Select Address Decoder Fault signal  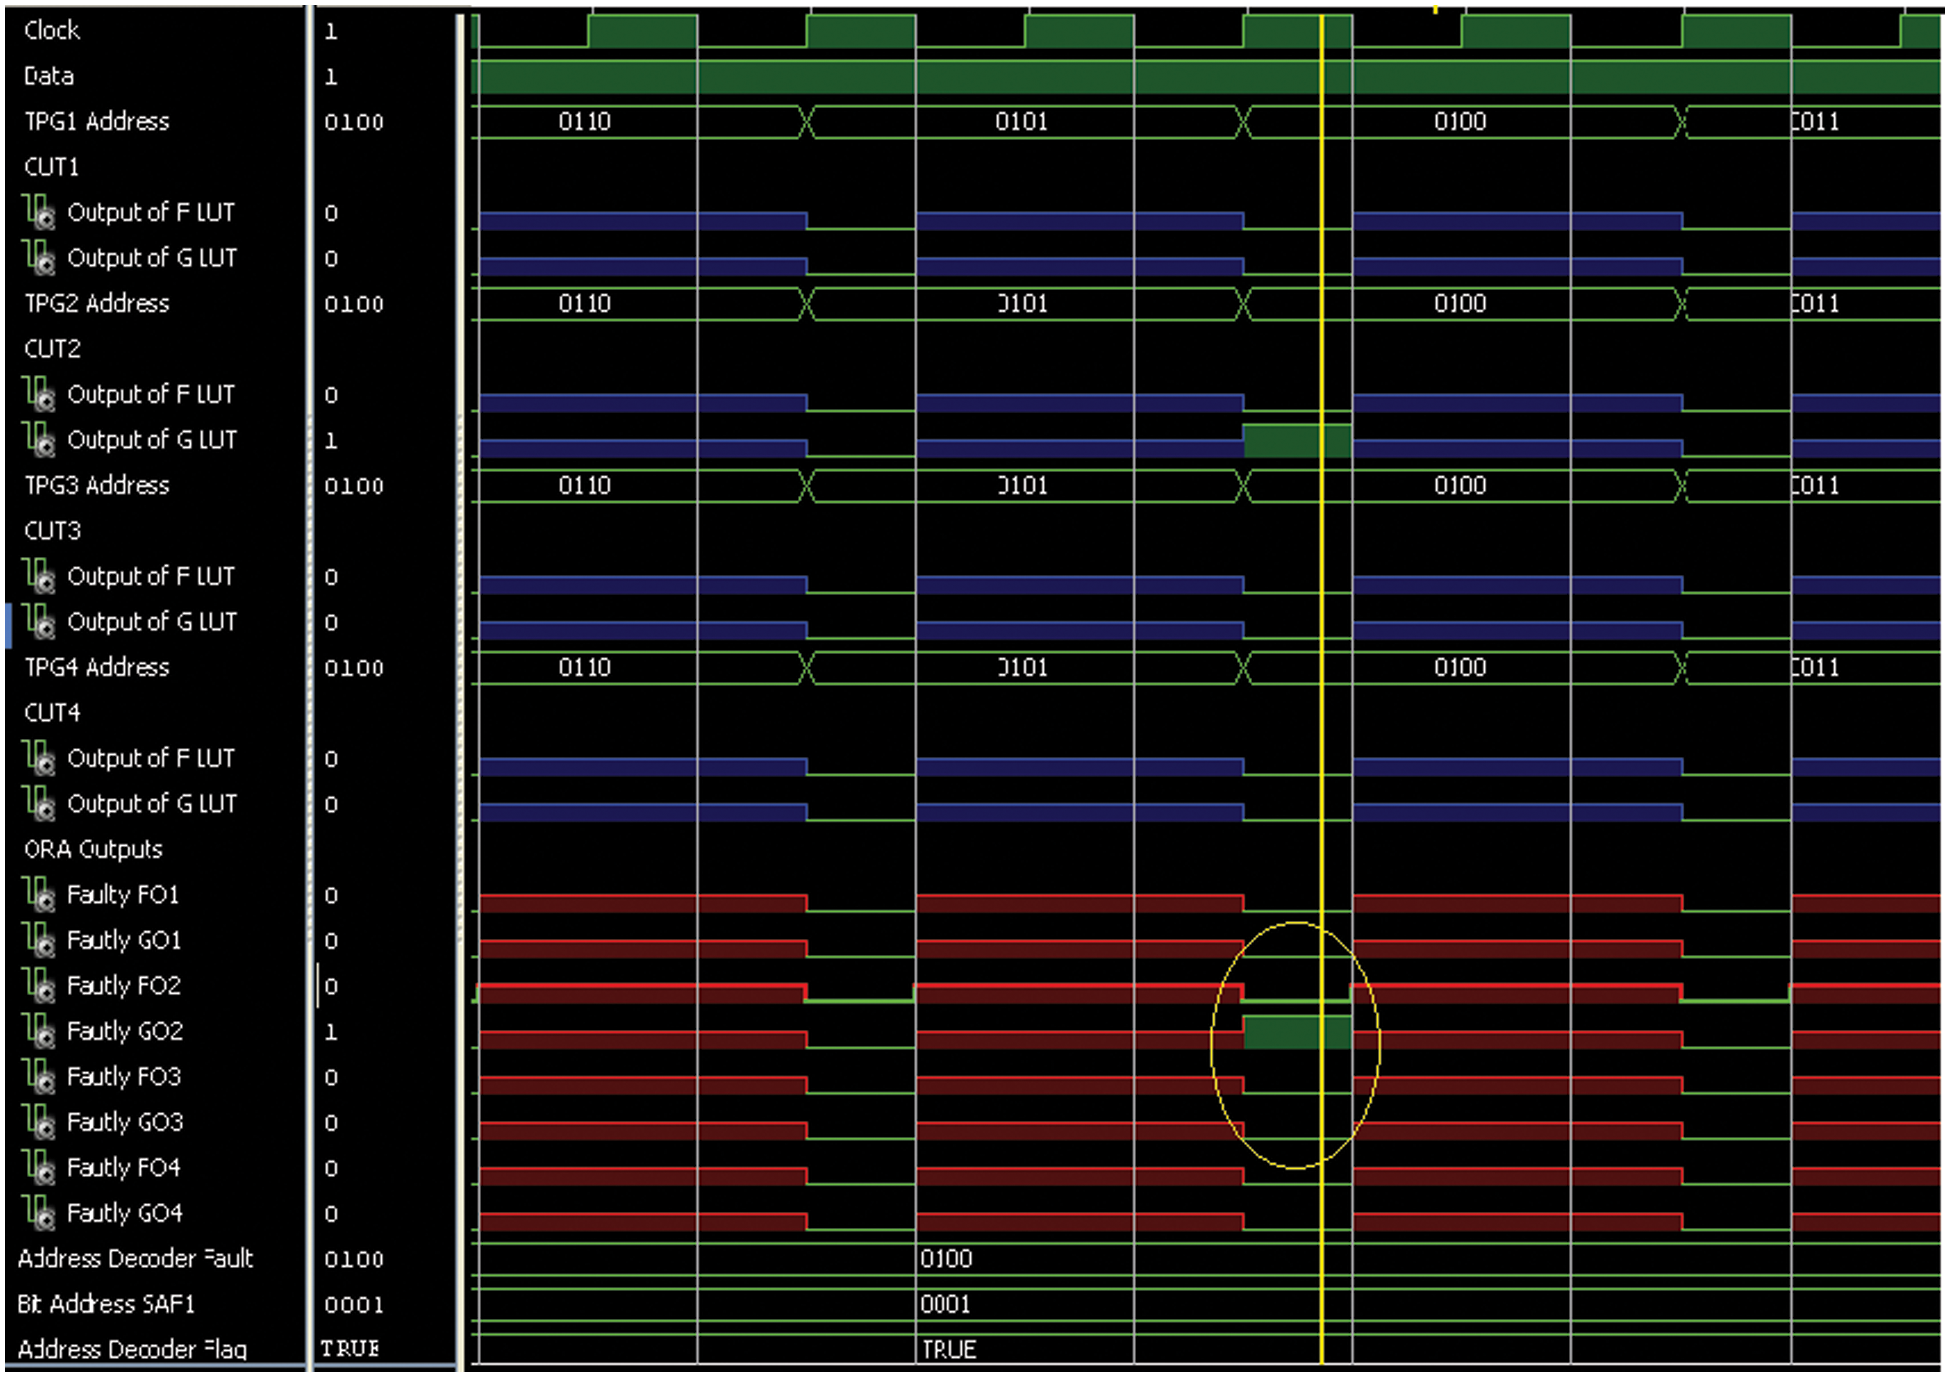(x=135, y=1258)
